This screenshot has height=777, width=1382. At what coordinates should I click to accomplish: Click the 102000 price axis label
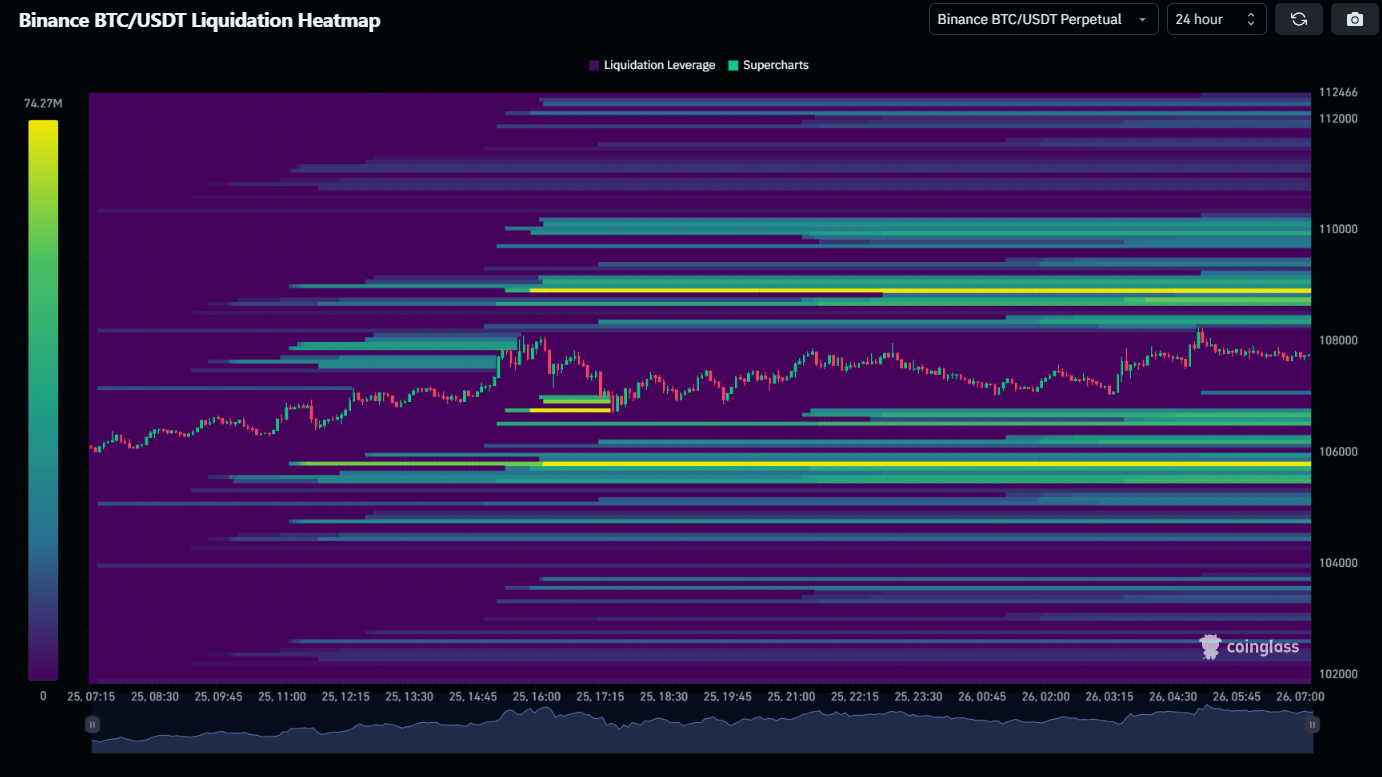click(x=1338, y=673)
